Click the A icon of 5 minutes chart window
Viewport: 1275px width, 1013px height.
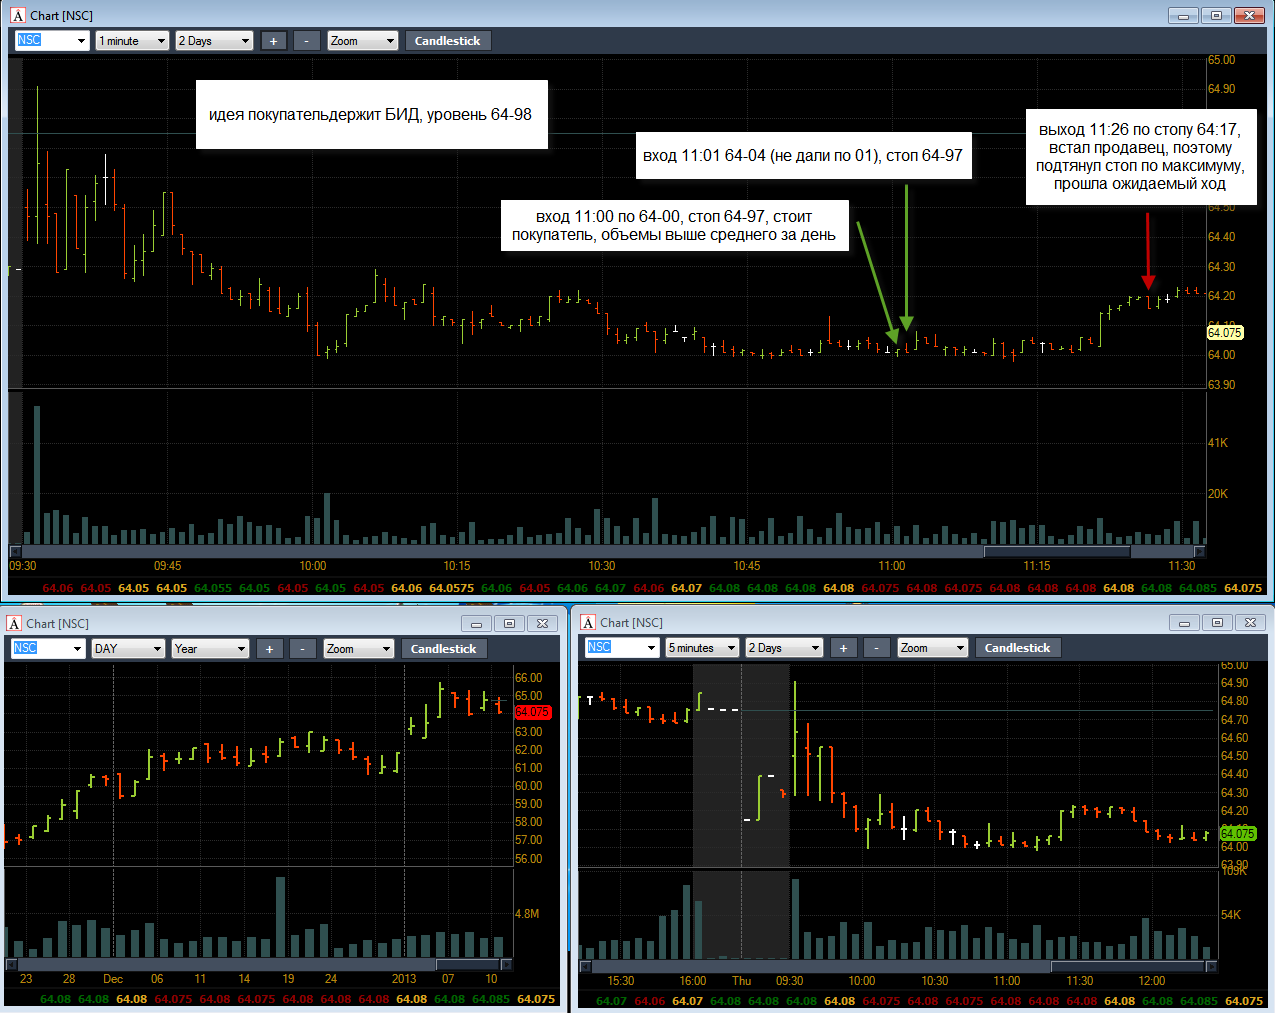click(587, 622)
